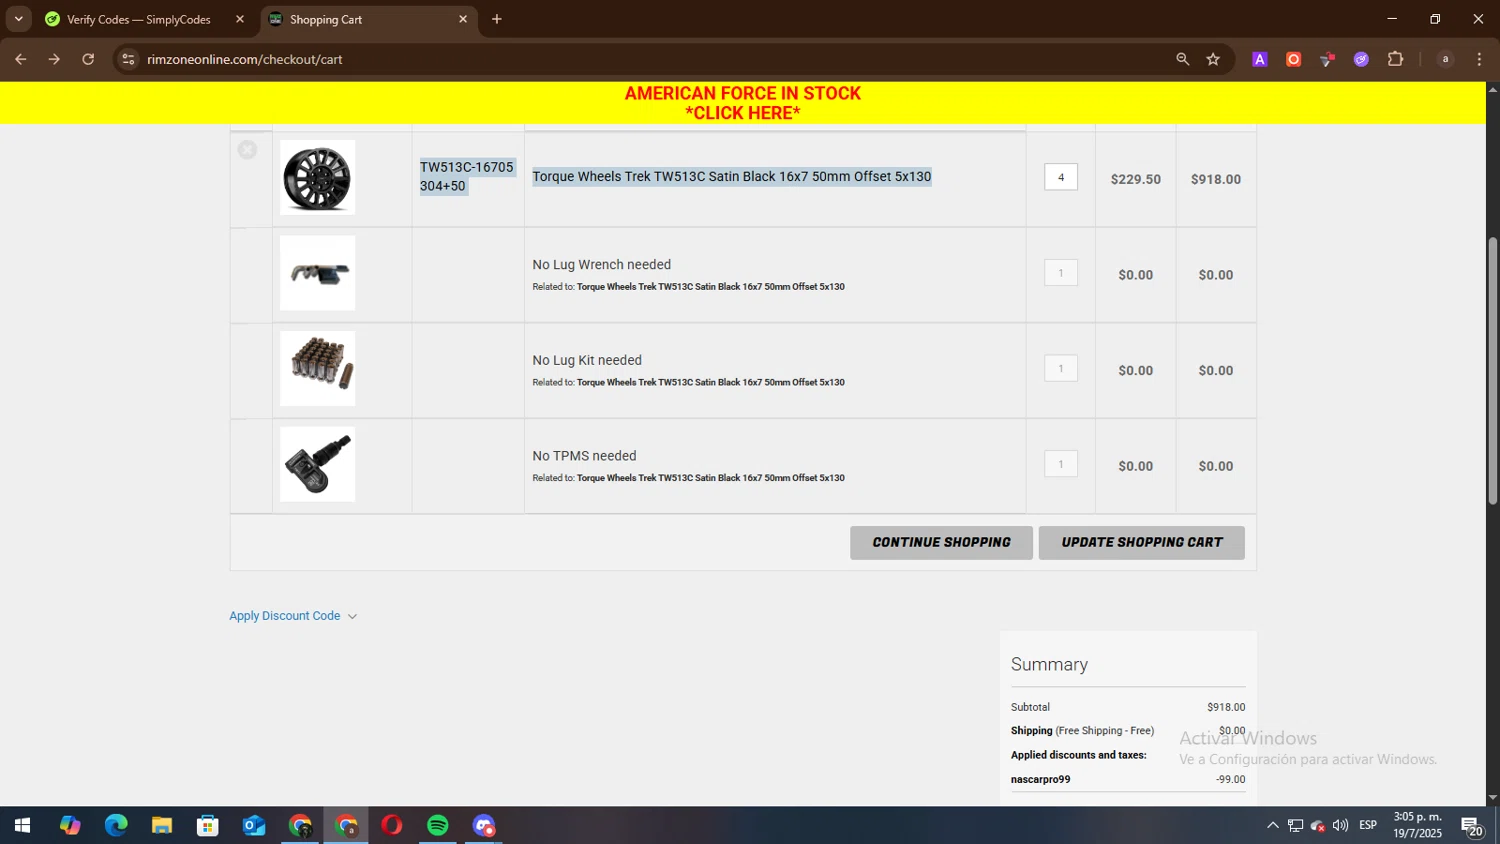
Task: Reload the cart page
Action: point(88,59)
